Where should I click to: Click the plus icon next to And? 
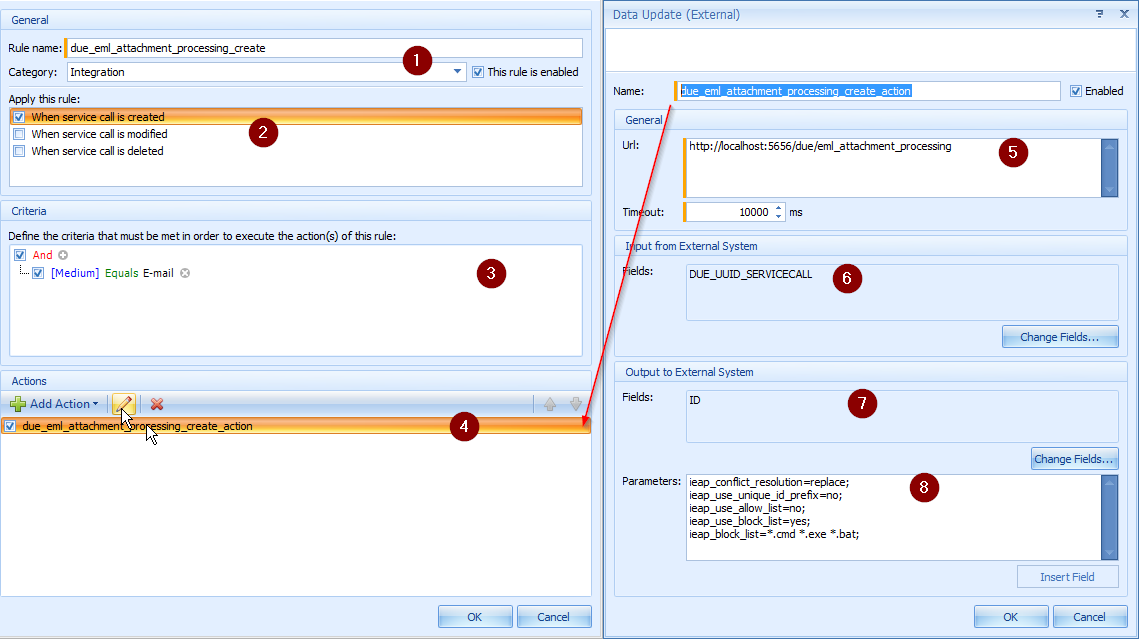(x=63, y=255)
